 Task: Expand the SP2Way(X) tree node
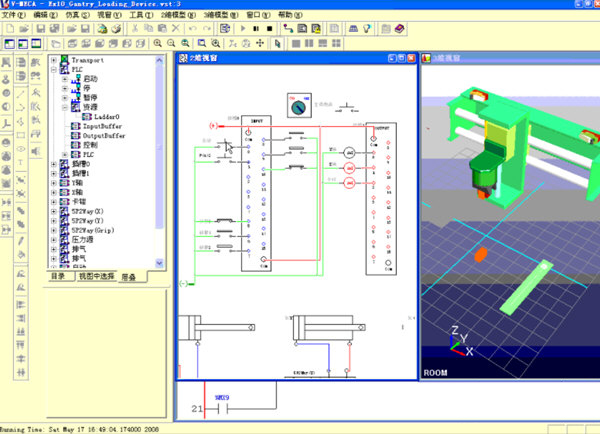(x=53, y=211)
